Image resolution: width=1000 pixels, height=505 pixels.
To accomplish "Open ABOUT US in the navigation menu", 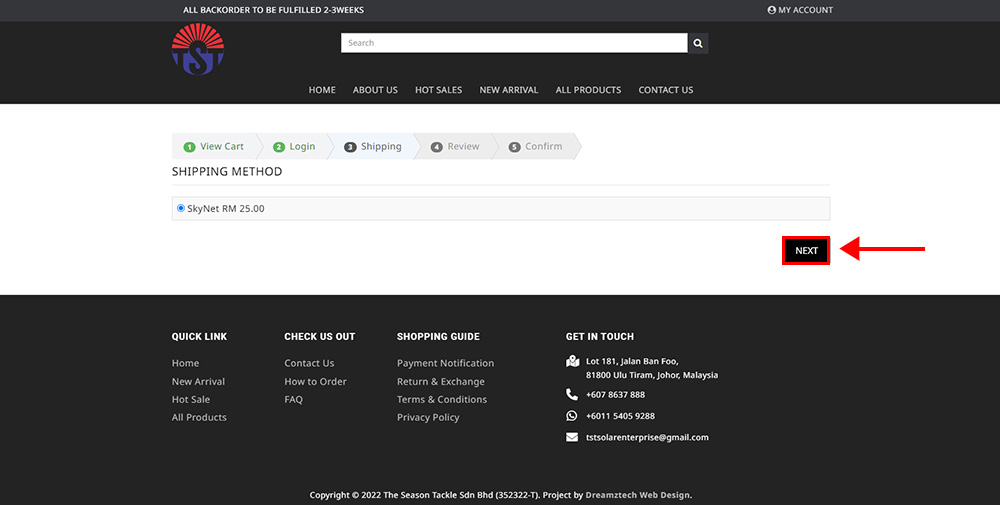I will (375, 90).
